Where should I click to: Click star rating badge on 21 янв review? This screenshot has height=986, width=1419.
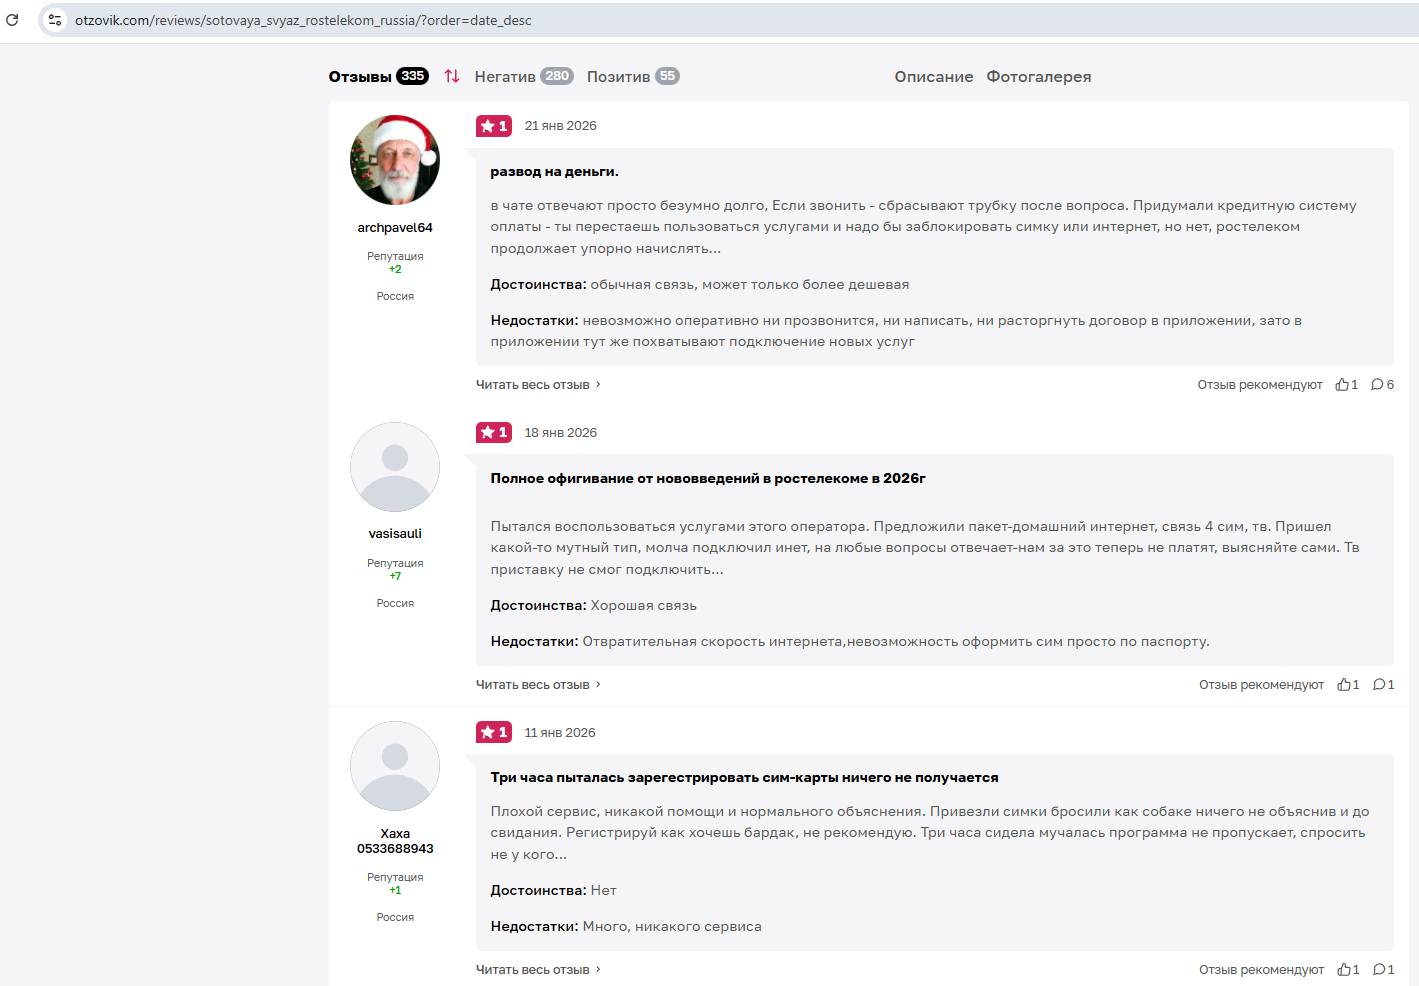(x=494, y=126)
